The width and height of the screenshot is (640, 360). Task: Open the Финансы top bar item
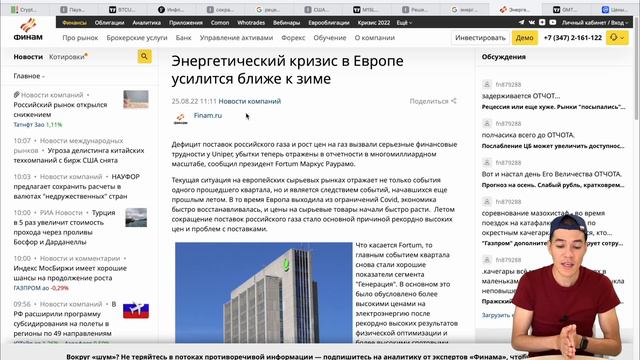(x=75, y=22)
